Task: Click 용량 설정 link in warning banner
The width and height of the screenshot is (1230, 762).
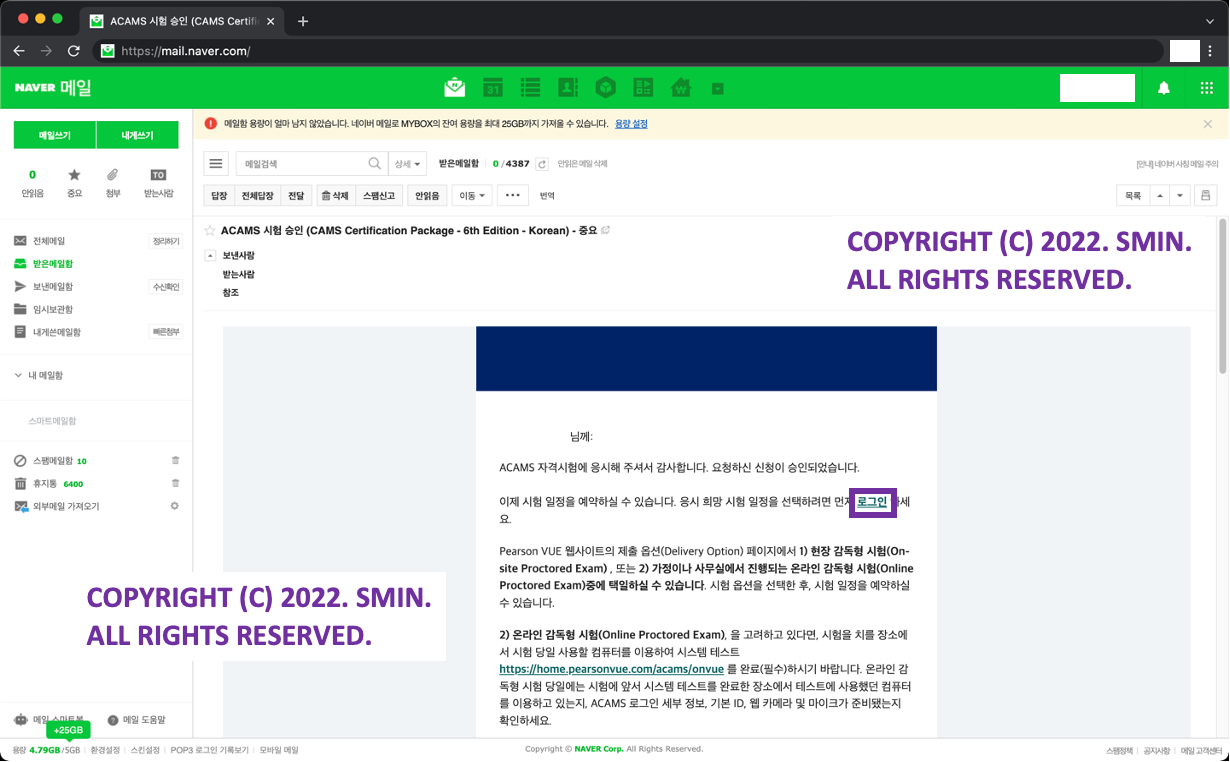Action: (x=631, y=124)
